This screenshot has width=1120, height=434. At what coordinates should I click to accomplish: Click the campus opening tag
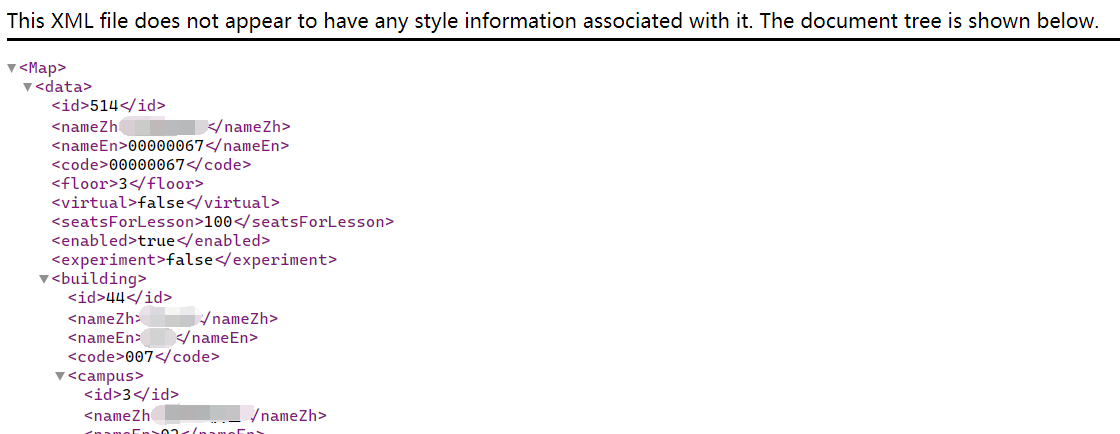(105, 376)
